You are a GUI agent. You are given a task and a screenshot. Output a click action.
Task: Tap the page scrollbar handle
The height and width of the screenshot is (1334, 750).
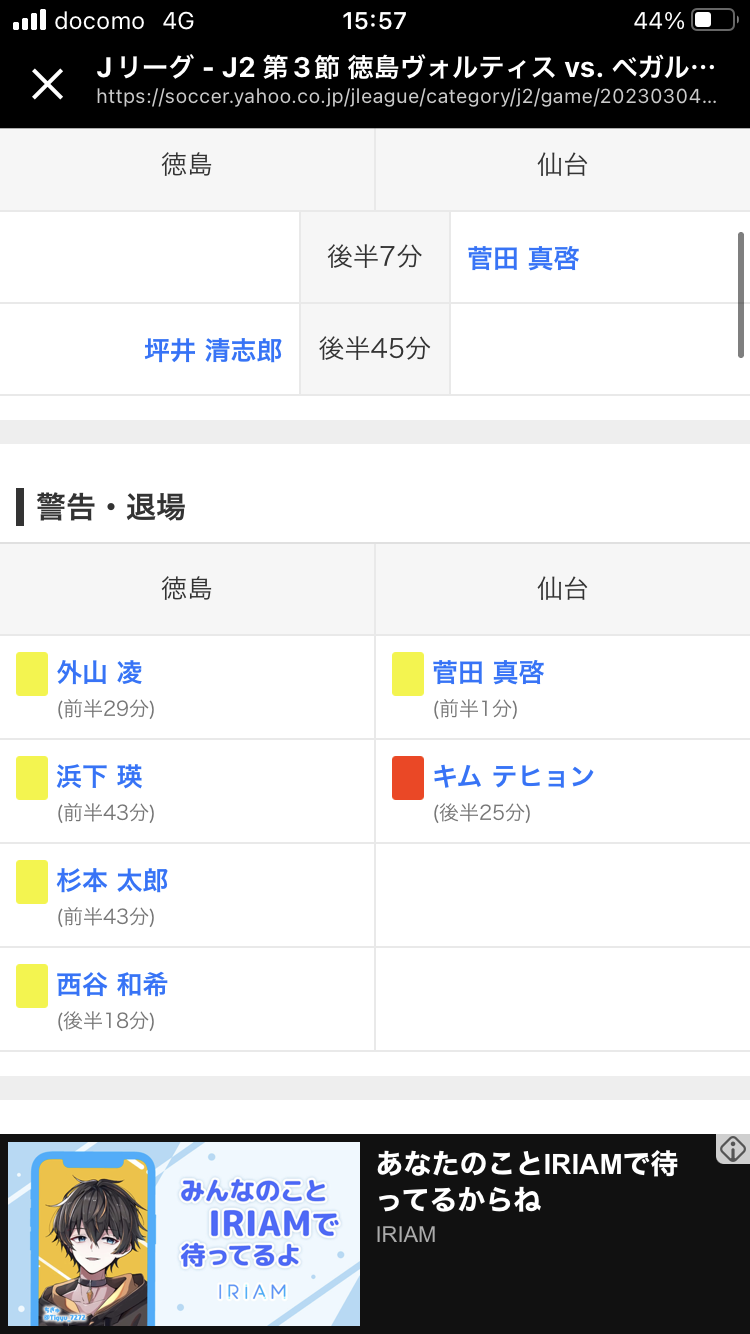pos(741,294)
